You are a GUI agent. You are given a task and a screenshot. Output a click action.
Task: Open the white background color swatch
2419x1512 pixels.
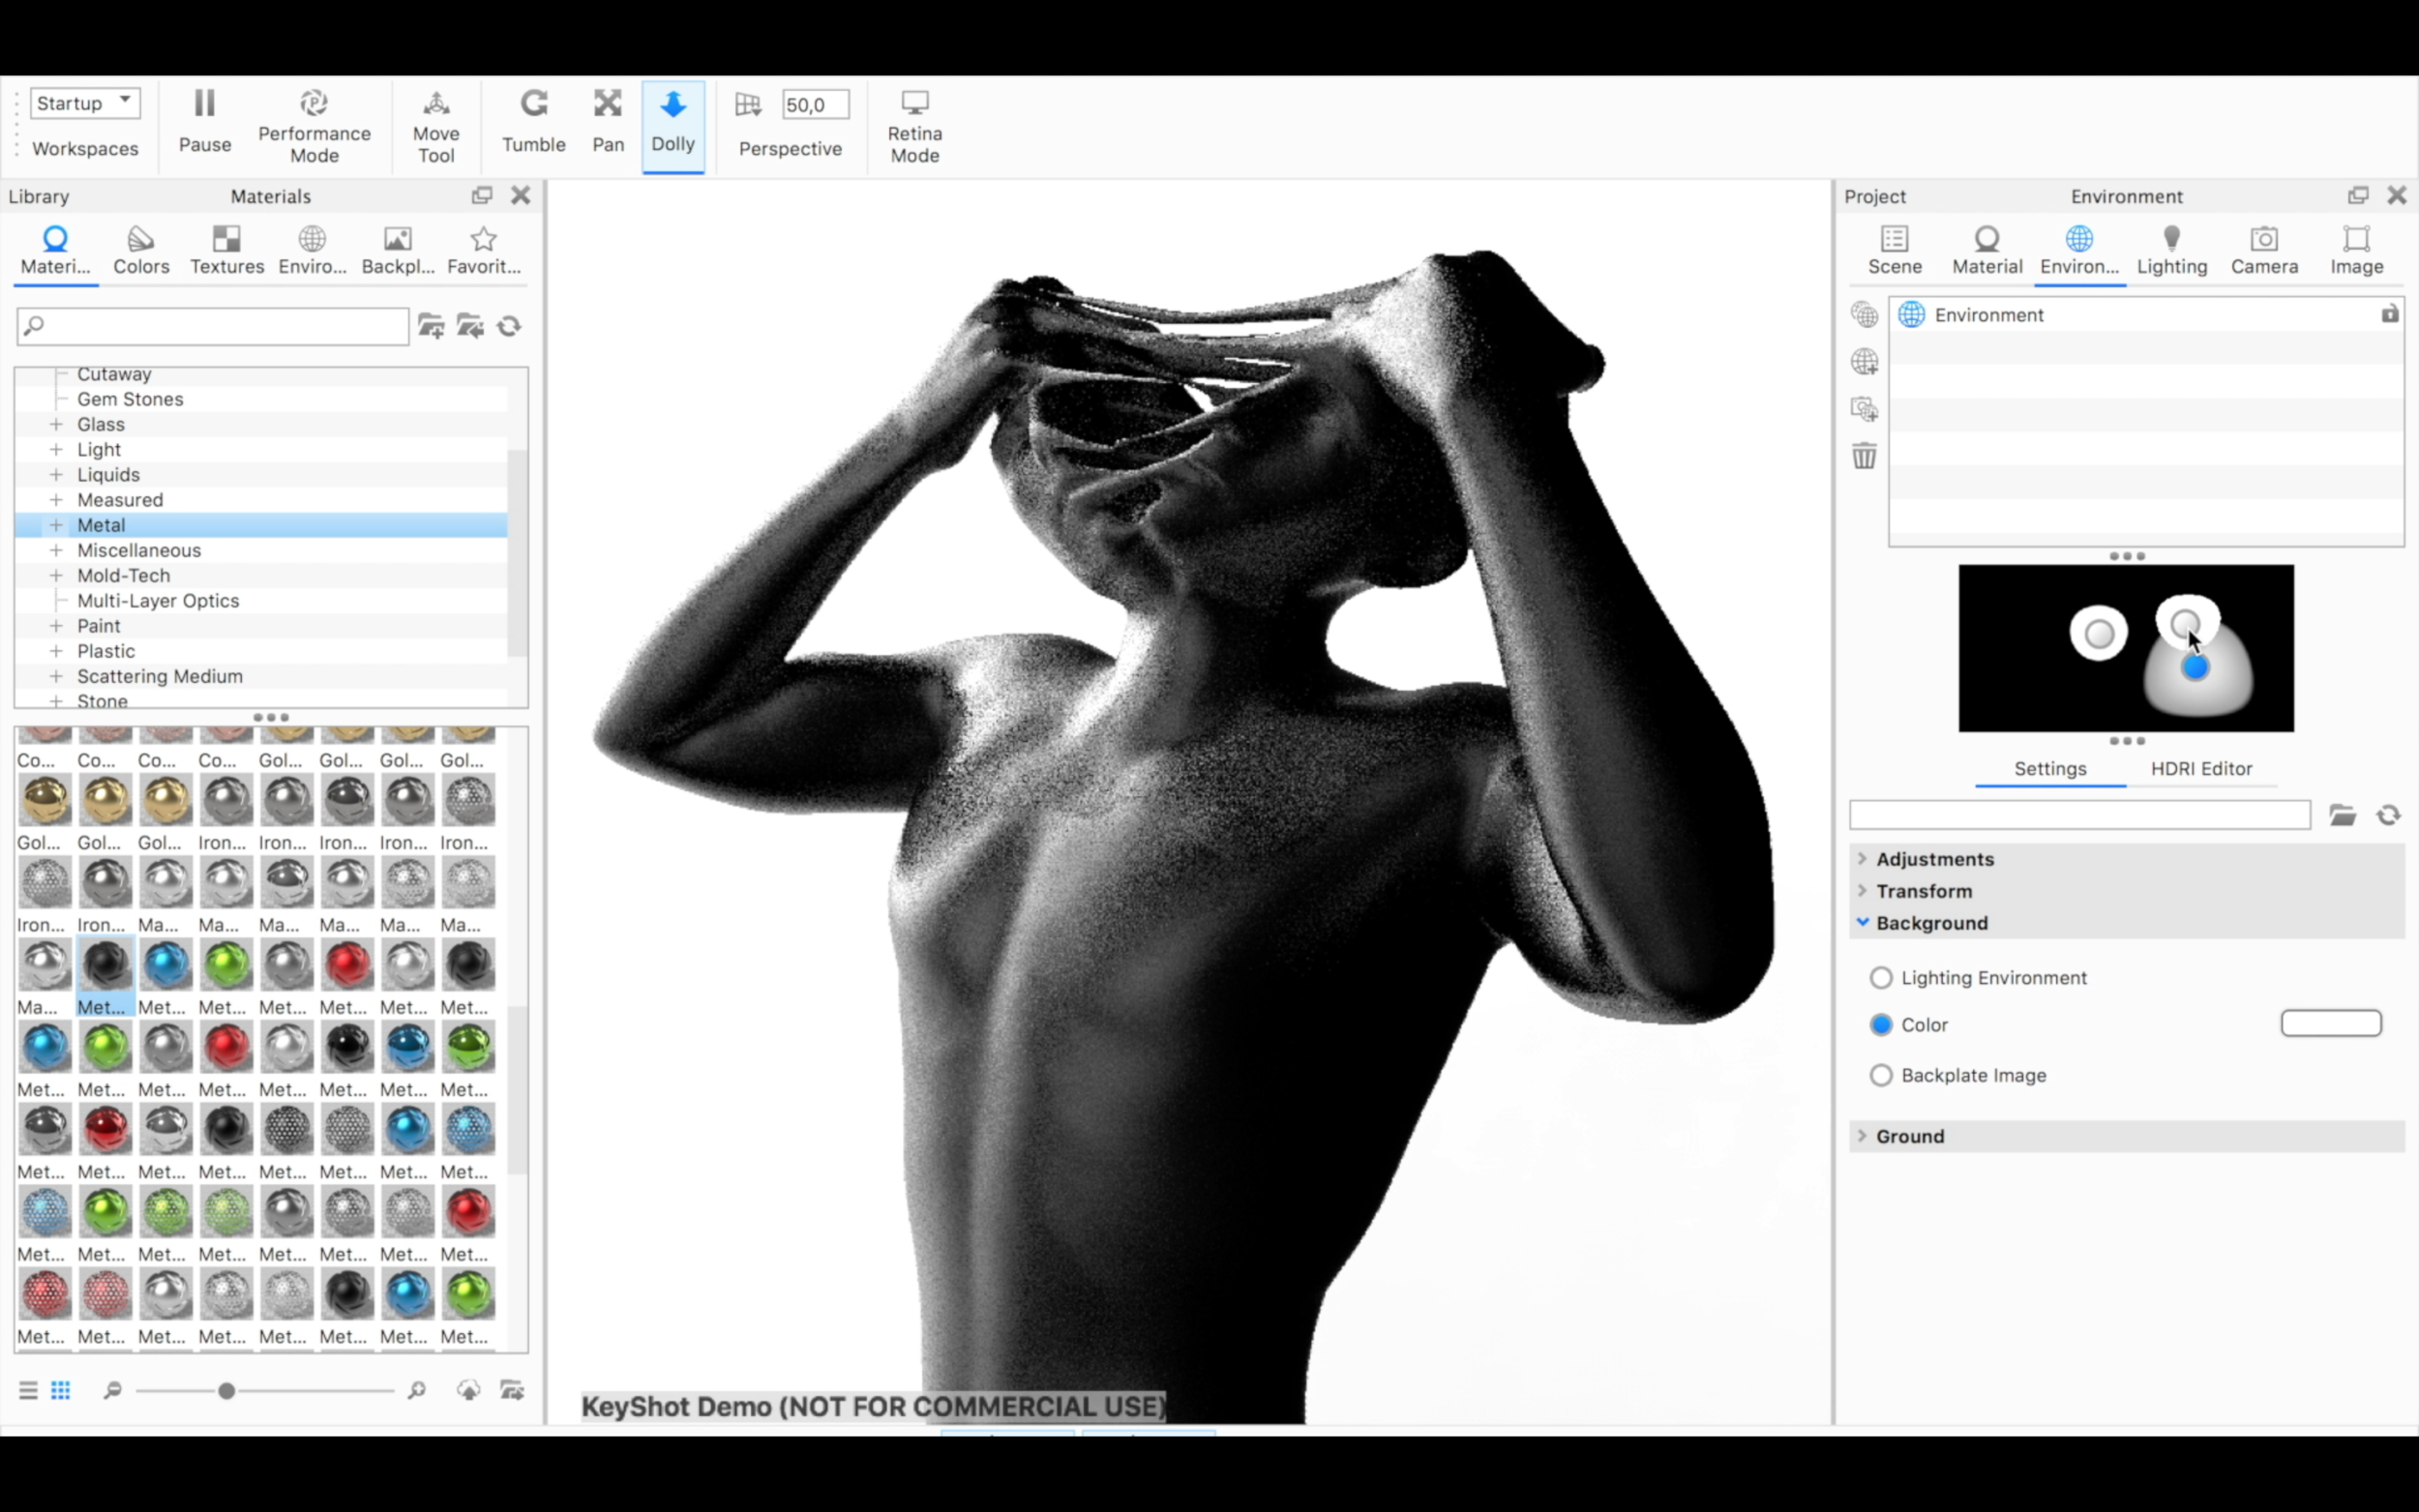(x=2330, y=1023)
